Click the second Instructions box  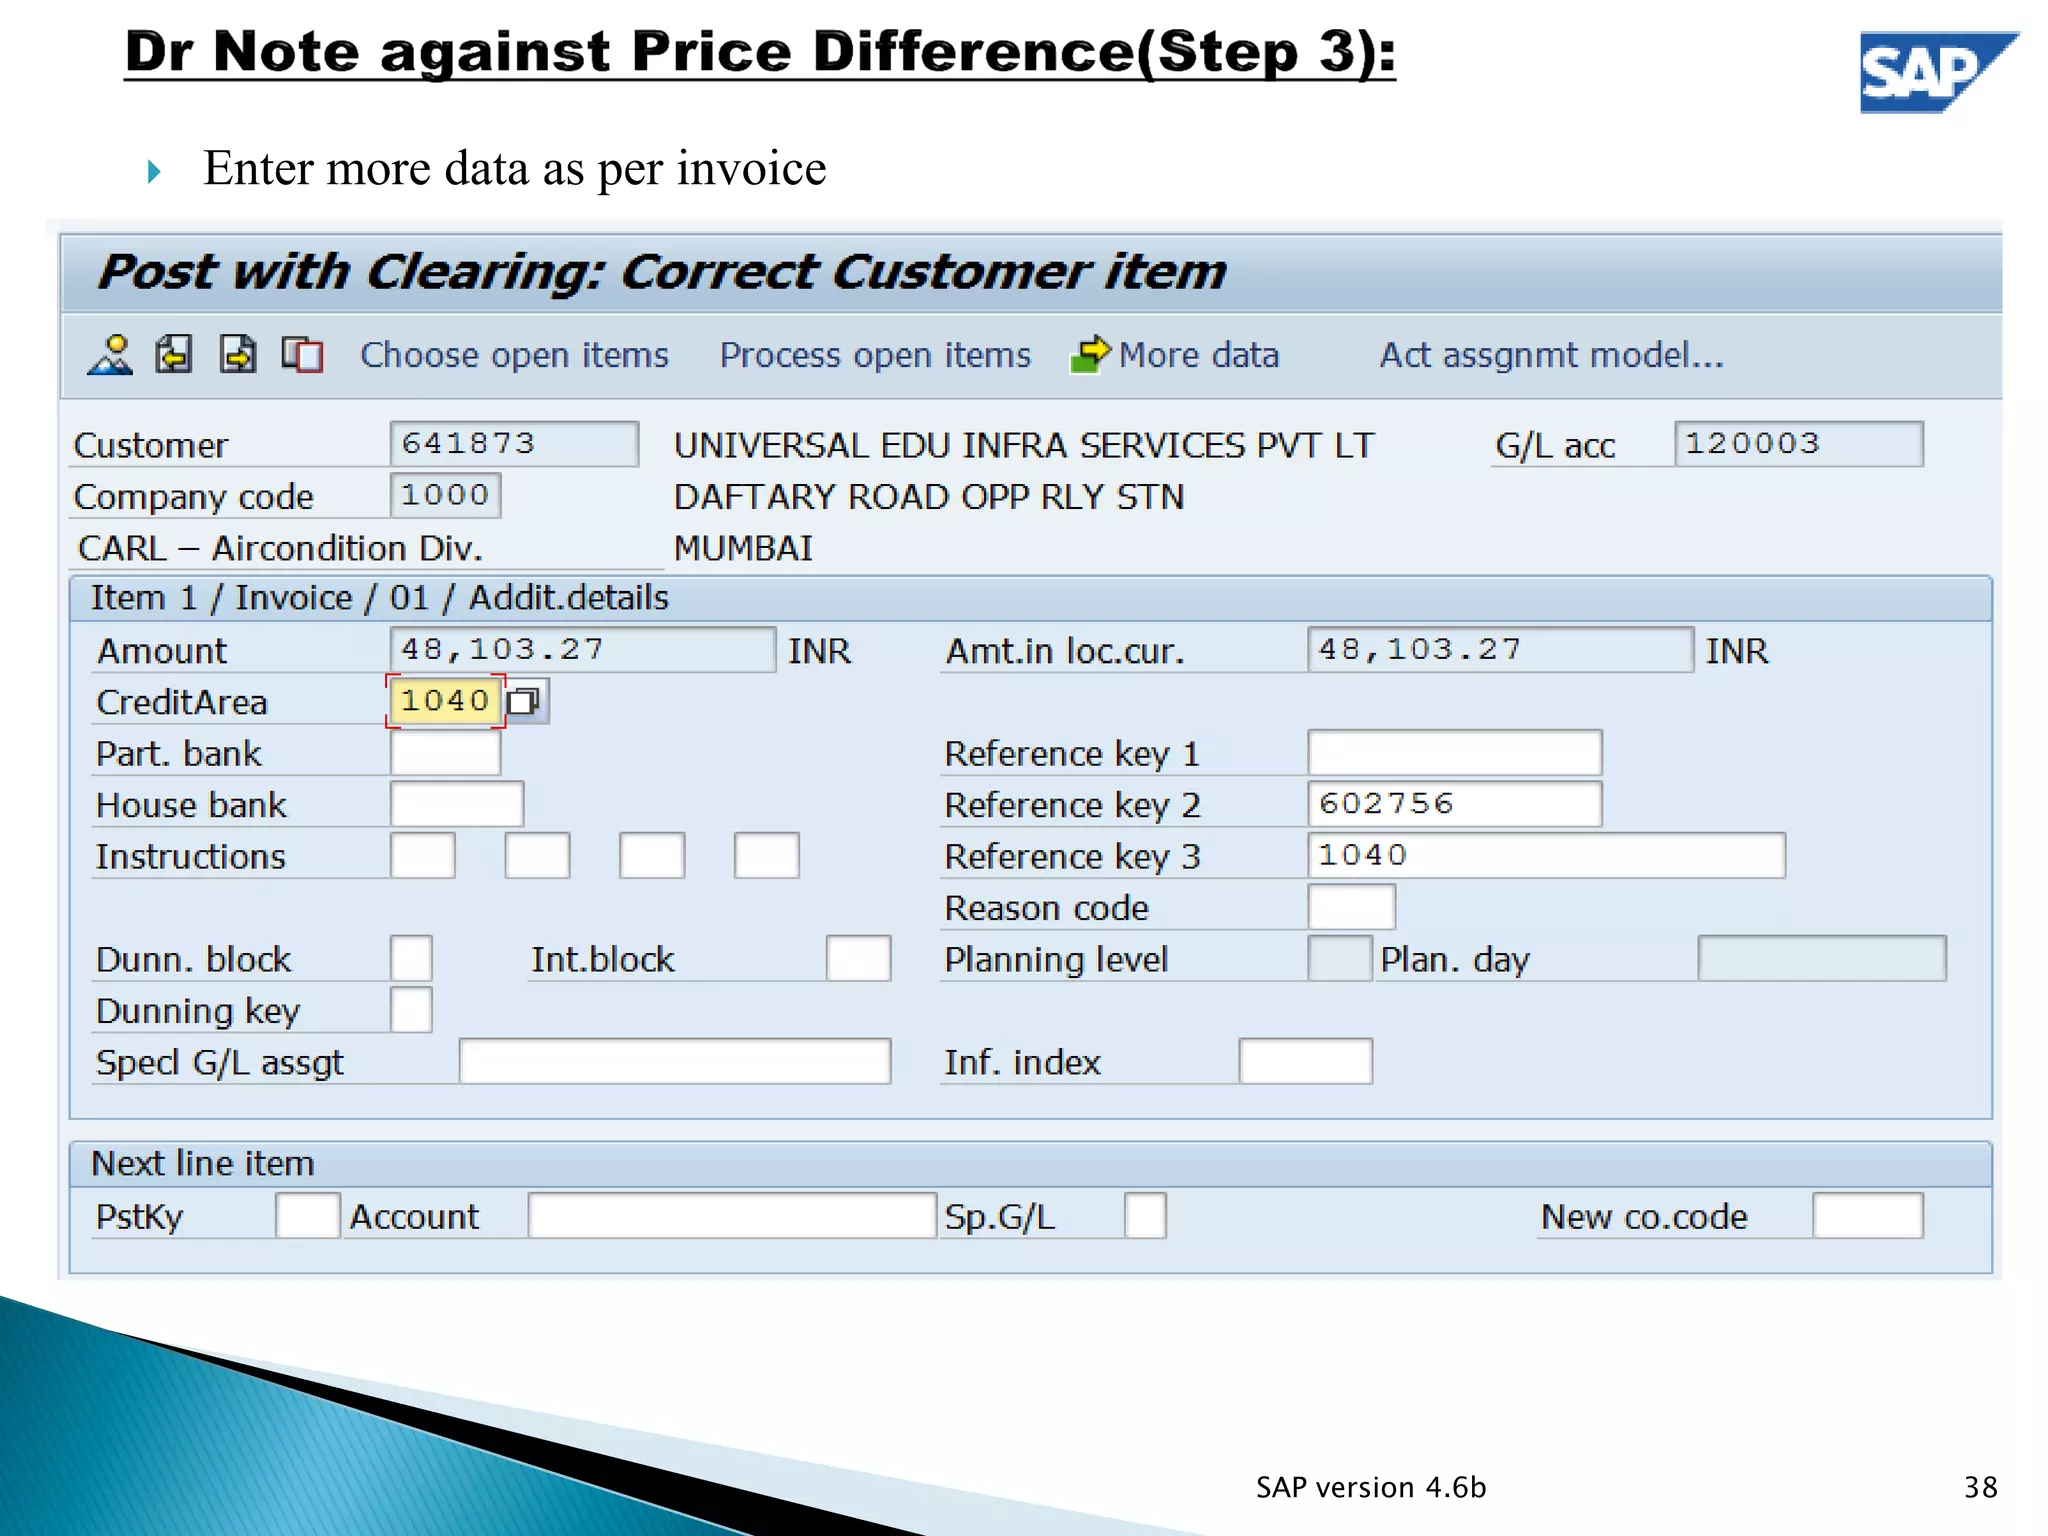pyautogui.click(x=538, y=856)
